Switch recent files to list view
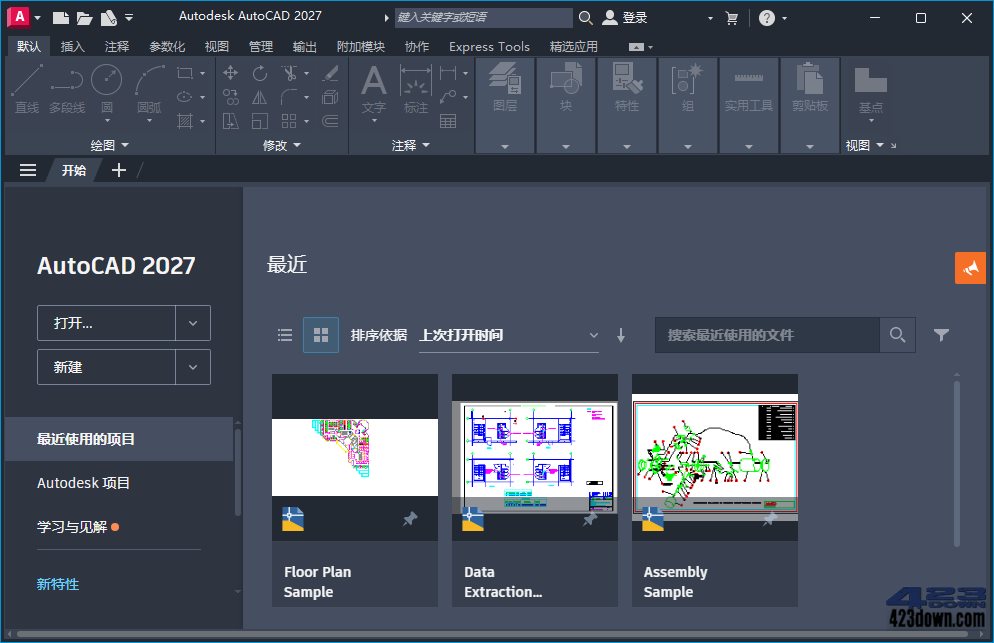 285,335
